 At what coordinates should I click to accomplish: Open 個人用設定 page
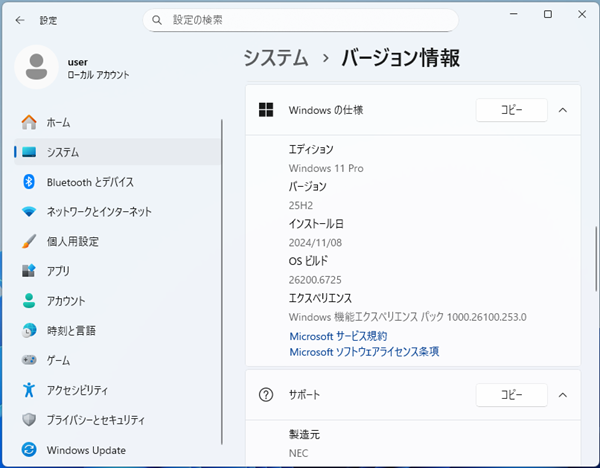tap(117, 241)
